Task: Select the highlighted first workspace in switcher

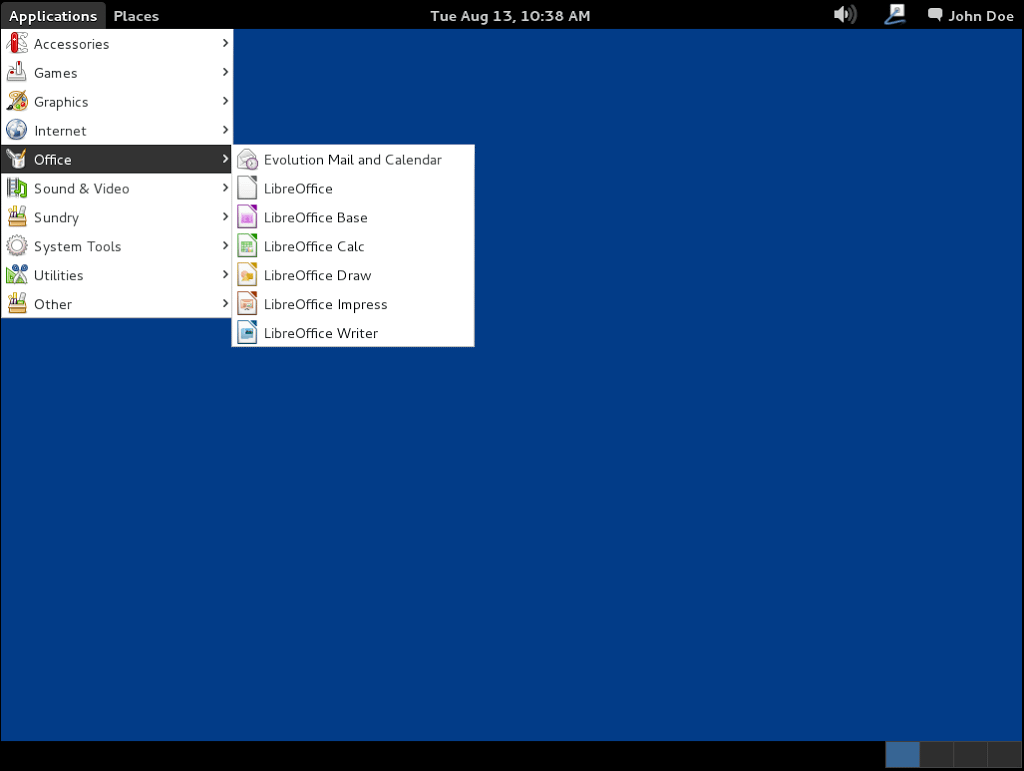Action: point(903,755)
